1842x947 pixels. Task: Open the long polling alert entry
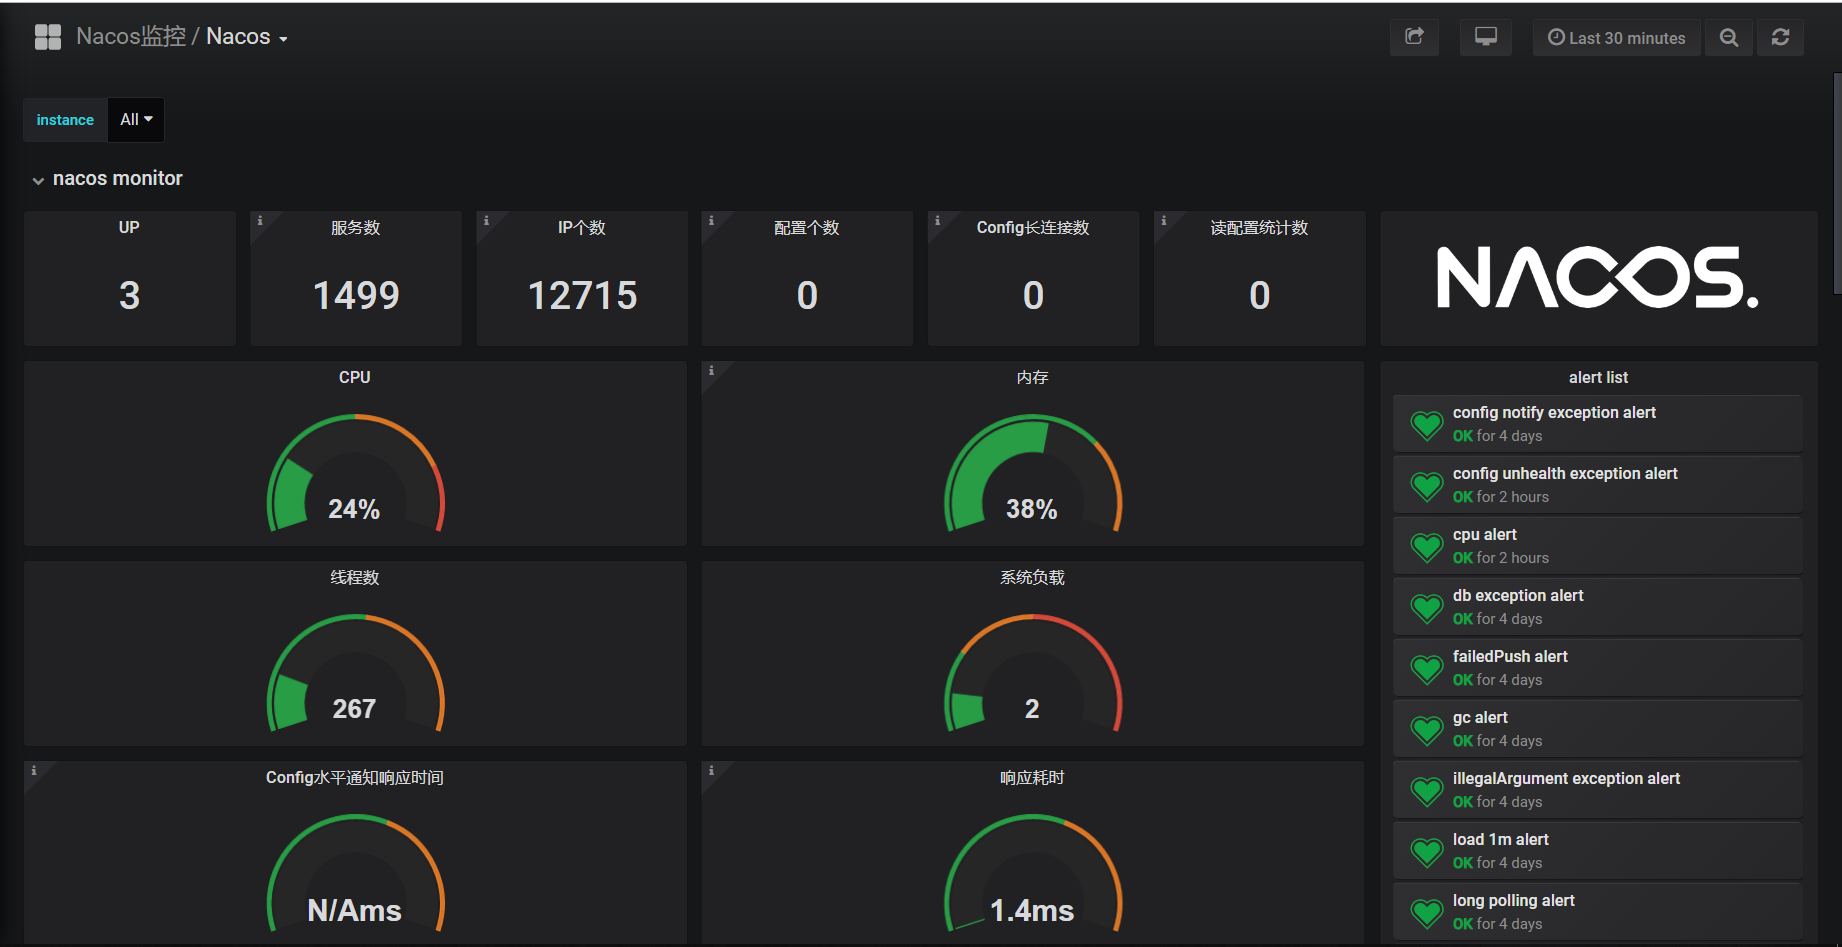1598,912
